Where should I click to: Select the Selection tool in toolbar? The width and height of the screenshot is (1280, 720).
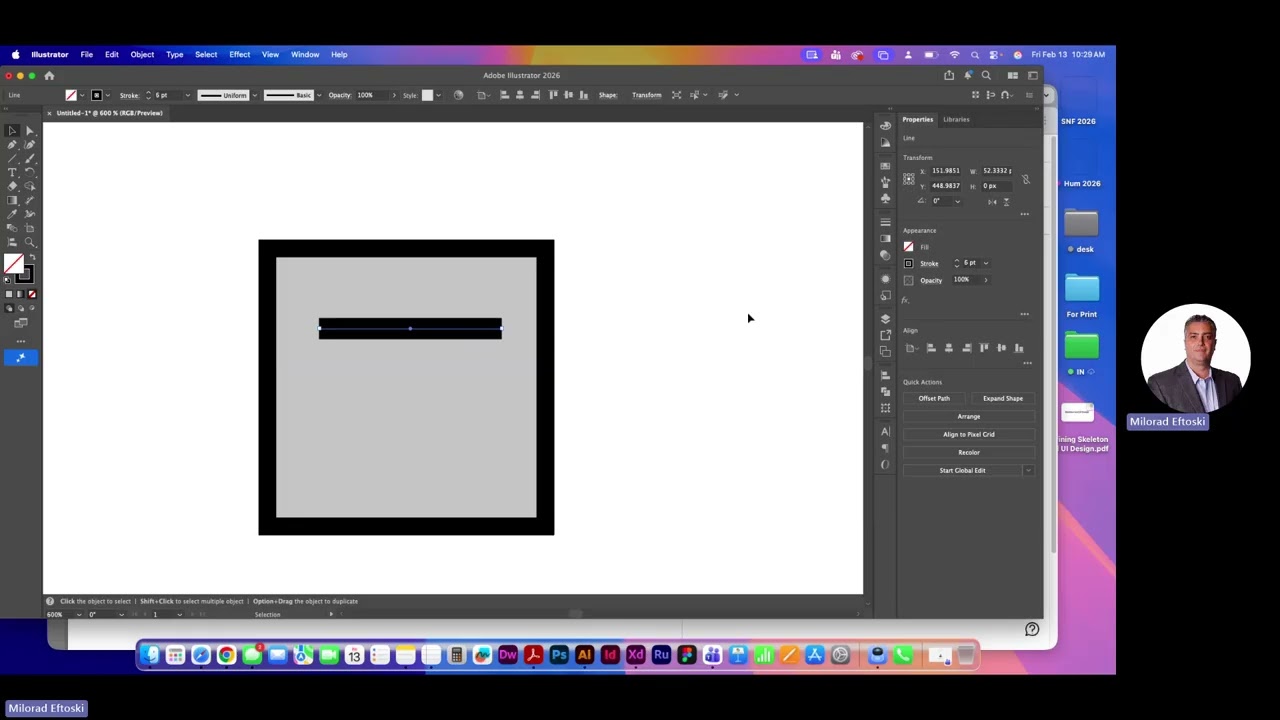(12, 131)
